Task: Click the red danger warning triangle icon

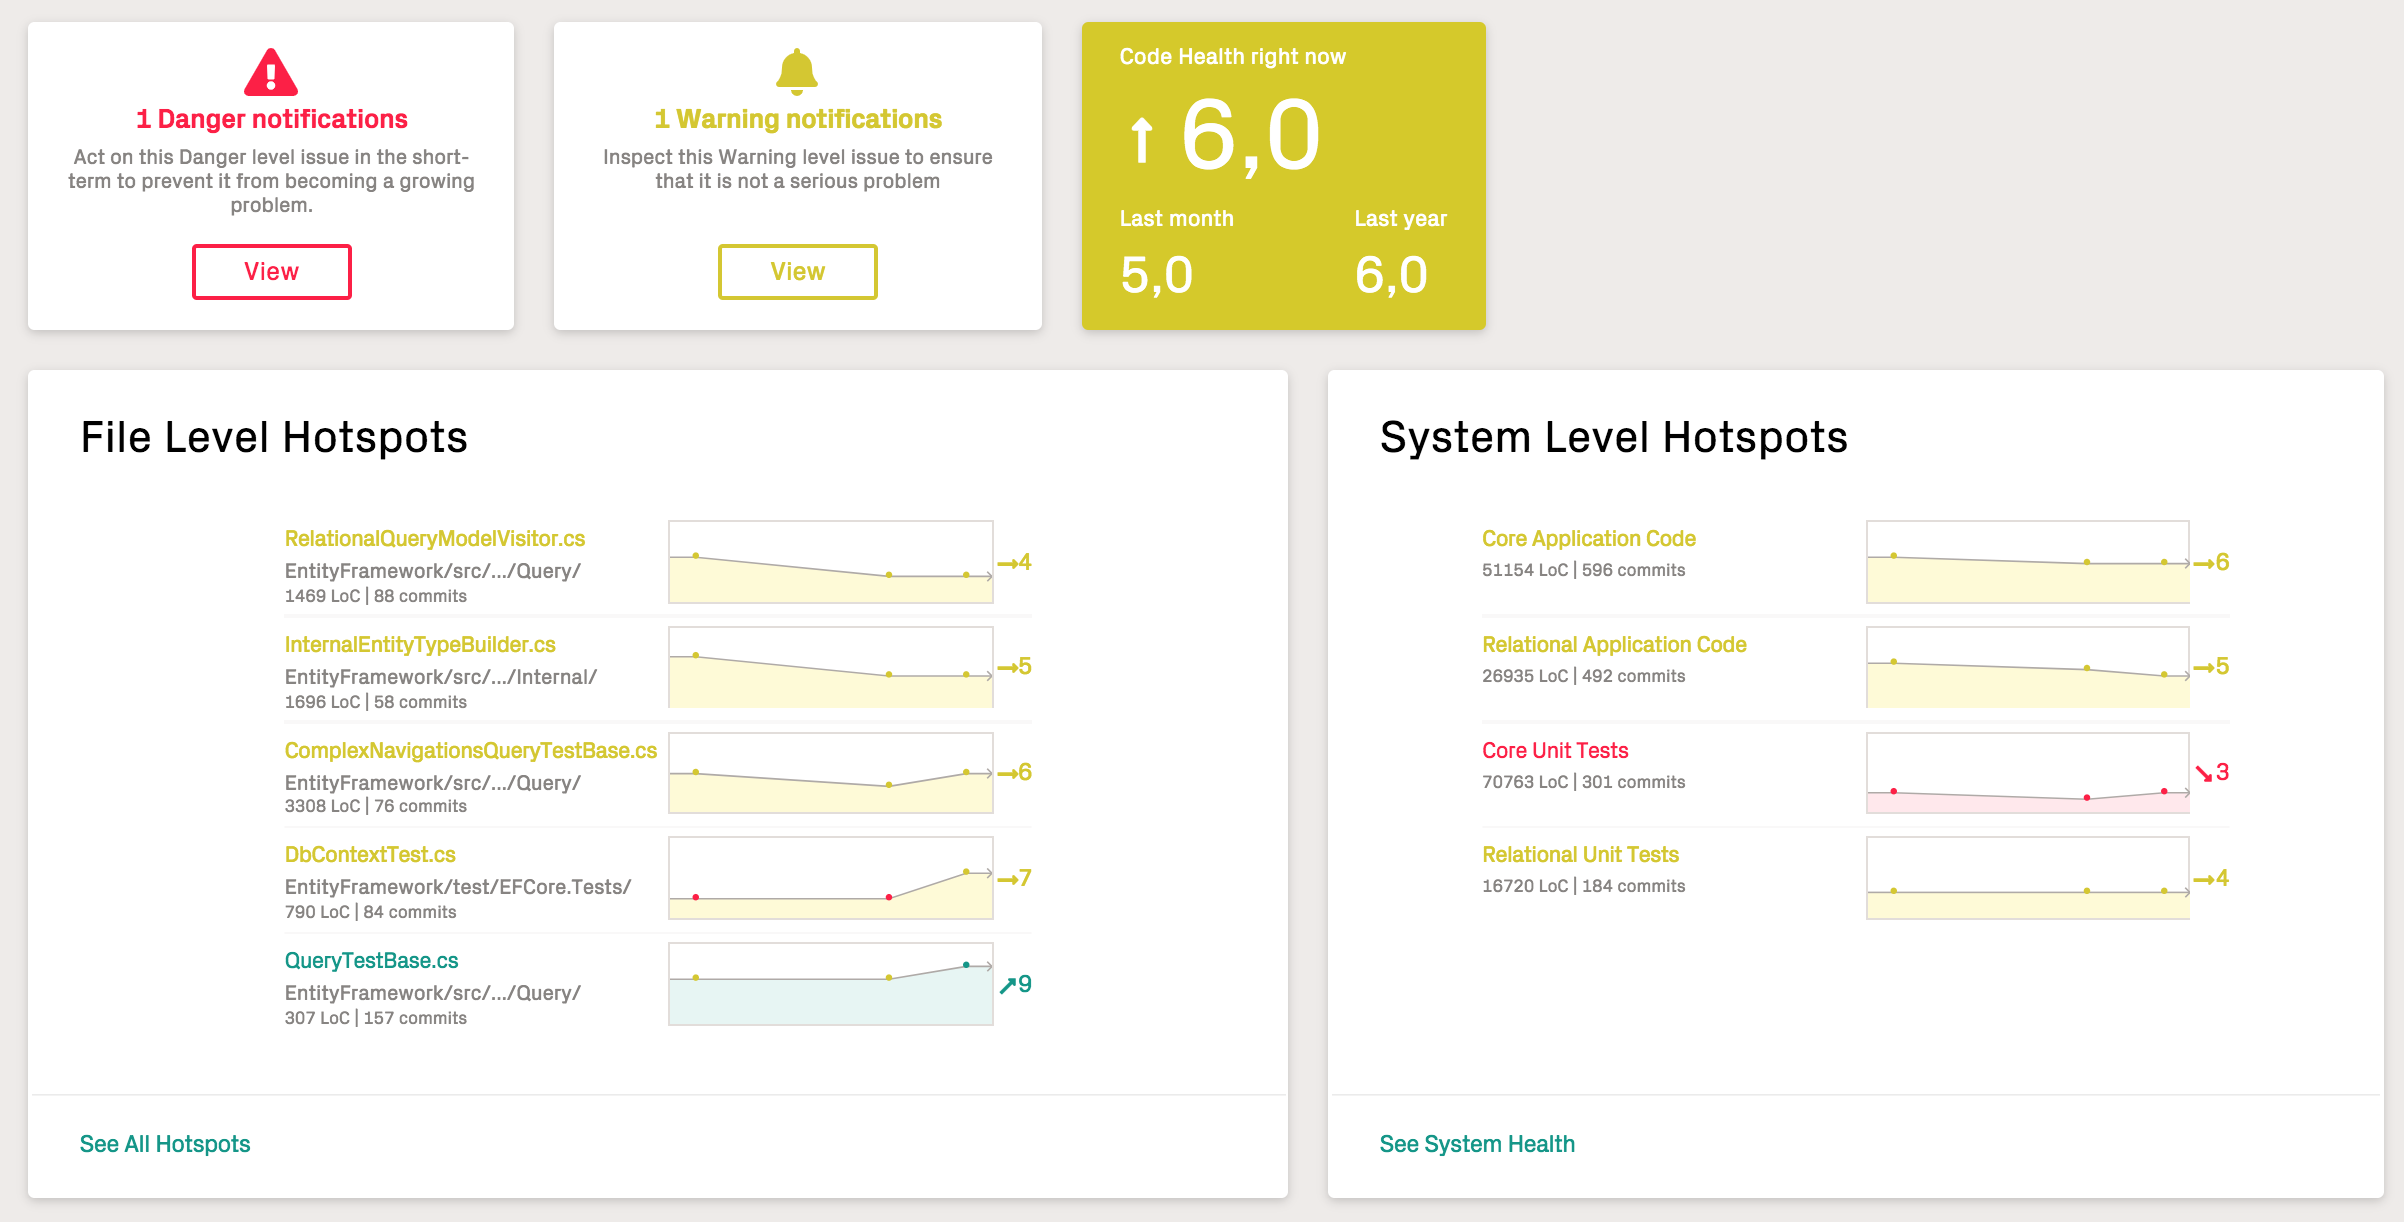Action: 271,72
